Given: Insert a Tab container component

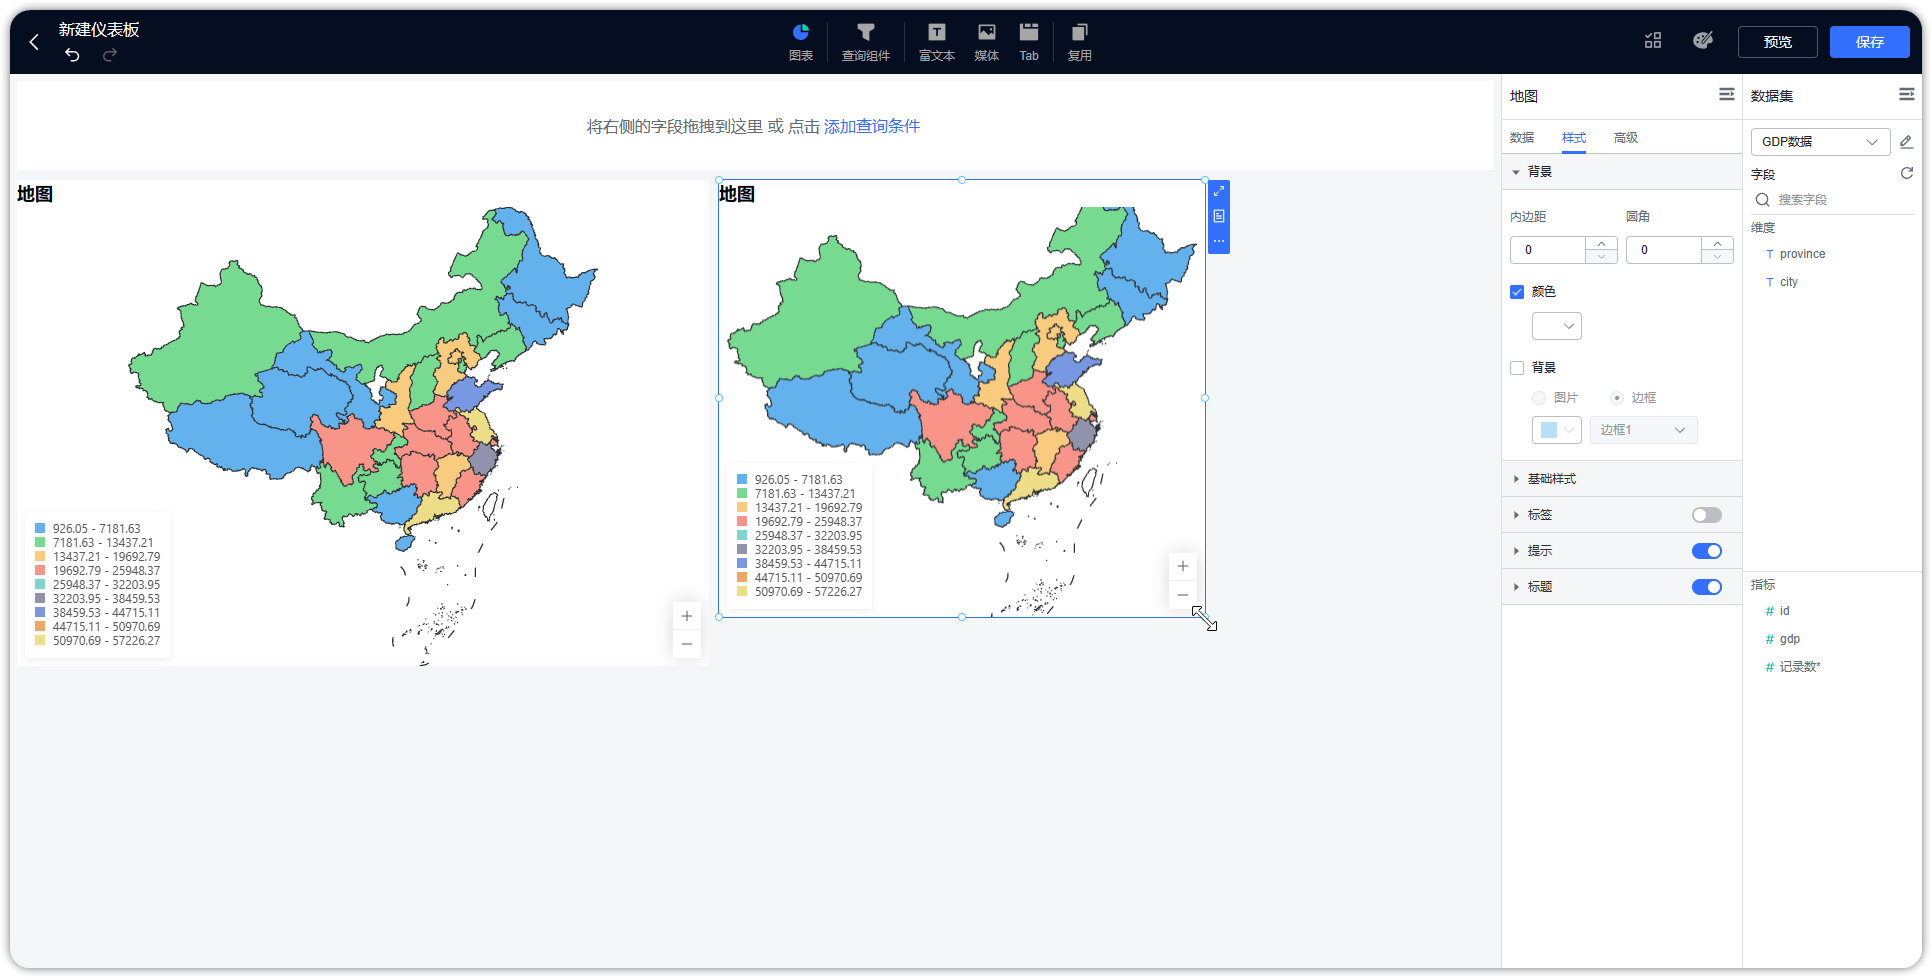Looking at the screenshot, I should click(x=1029, y=41).
